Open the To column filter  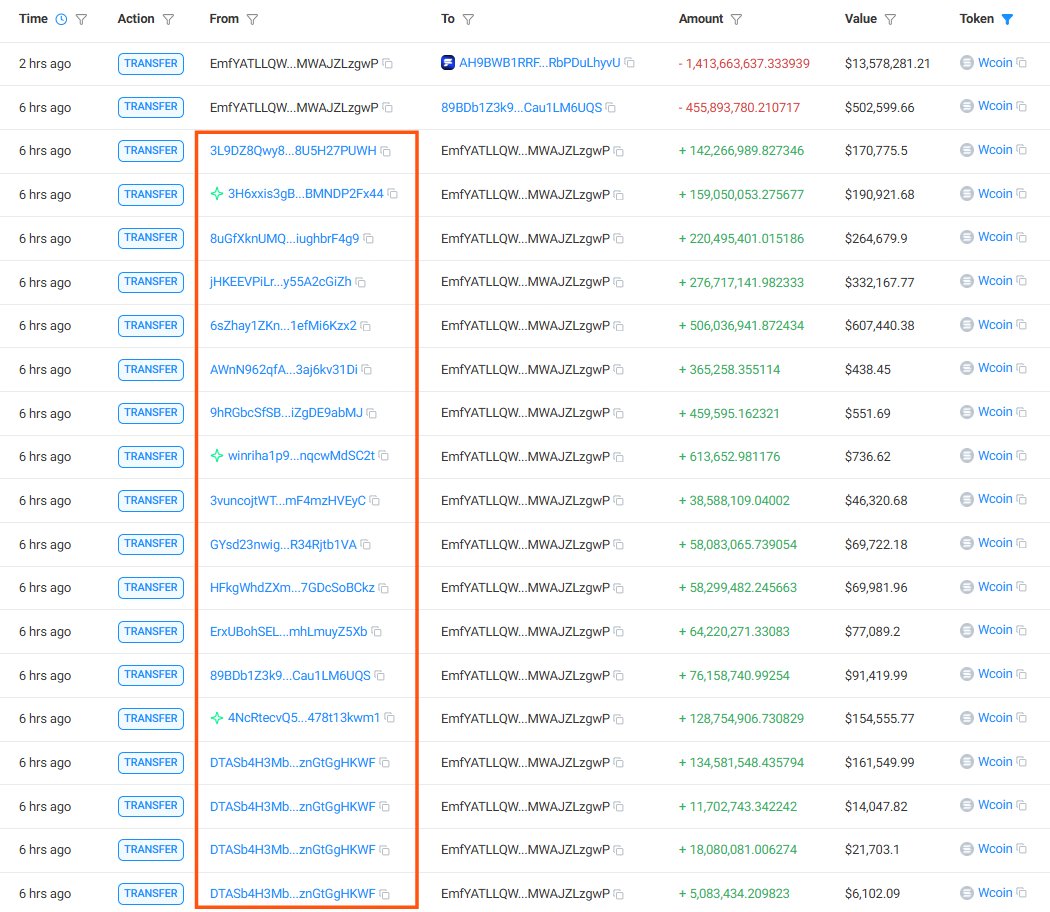point(469,20)
